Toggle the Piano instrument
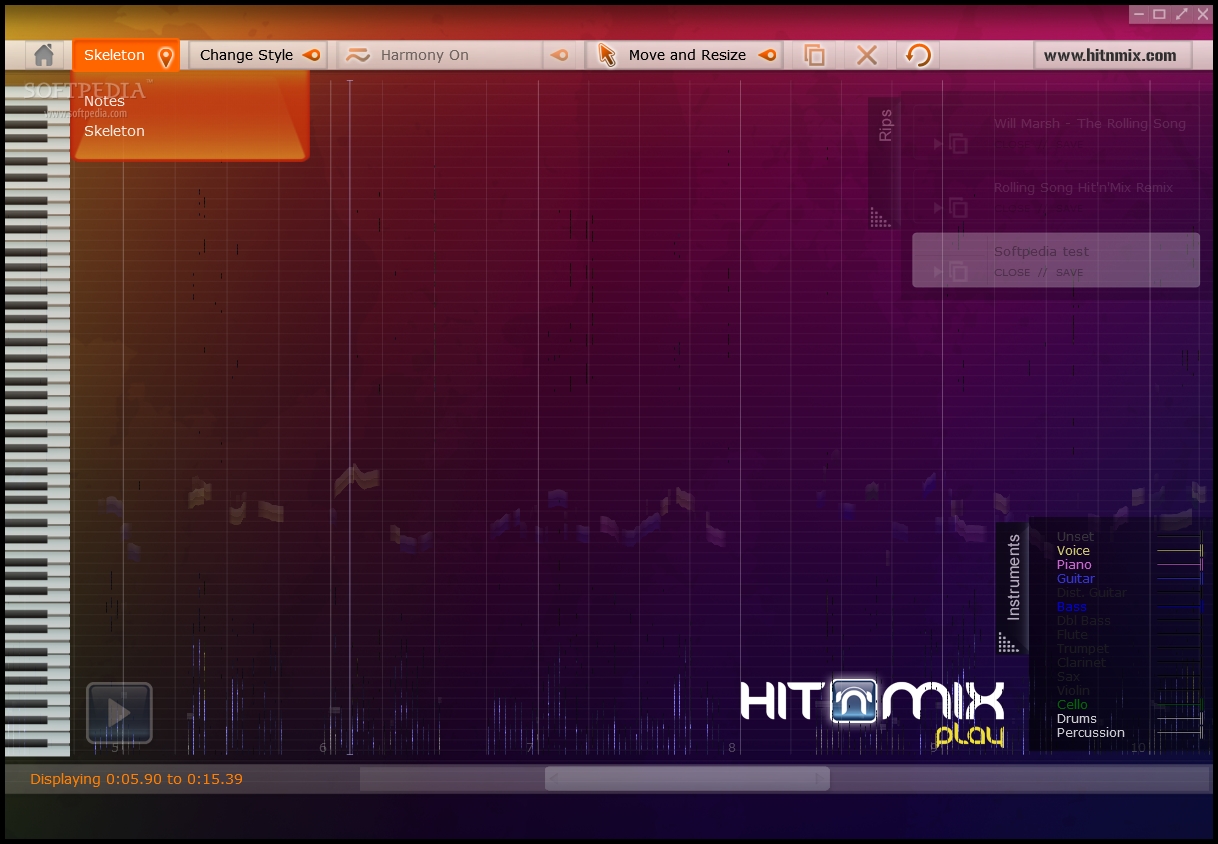This screenshot has width=1218, height=844. (x=1074, y=565)
